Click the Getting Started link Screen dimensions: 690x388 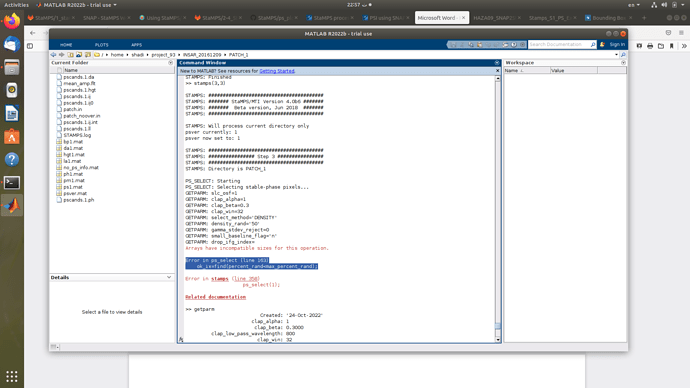coord(277,71)
